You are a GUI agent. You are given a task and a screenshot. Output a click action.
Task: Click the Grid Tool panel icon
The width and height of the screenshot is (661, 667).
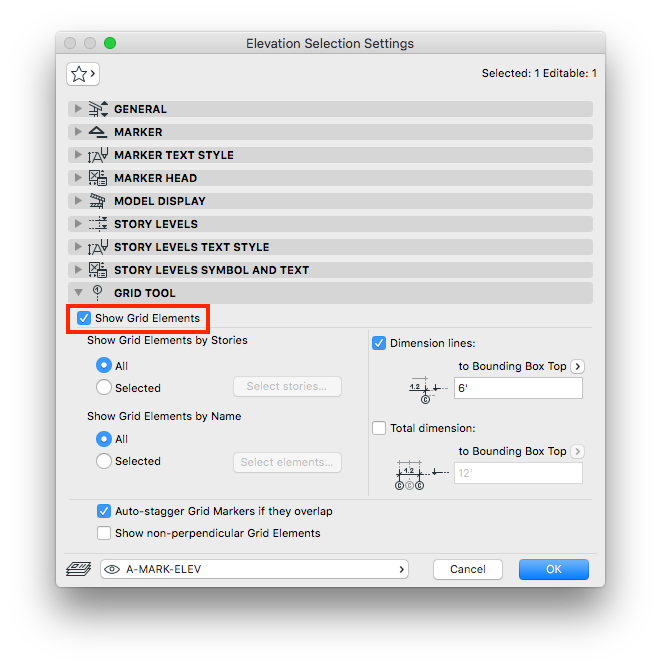coord(97,293)
